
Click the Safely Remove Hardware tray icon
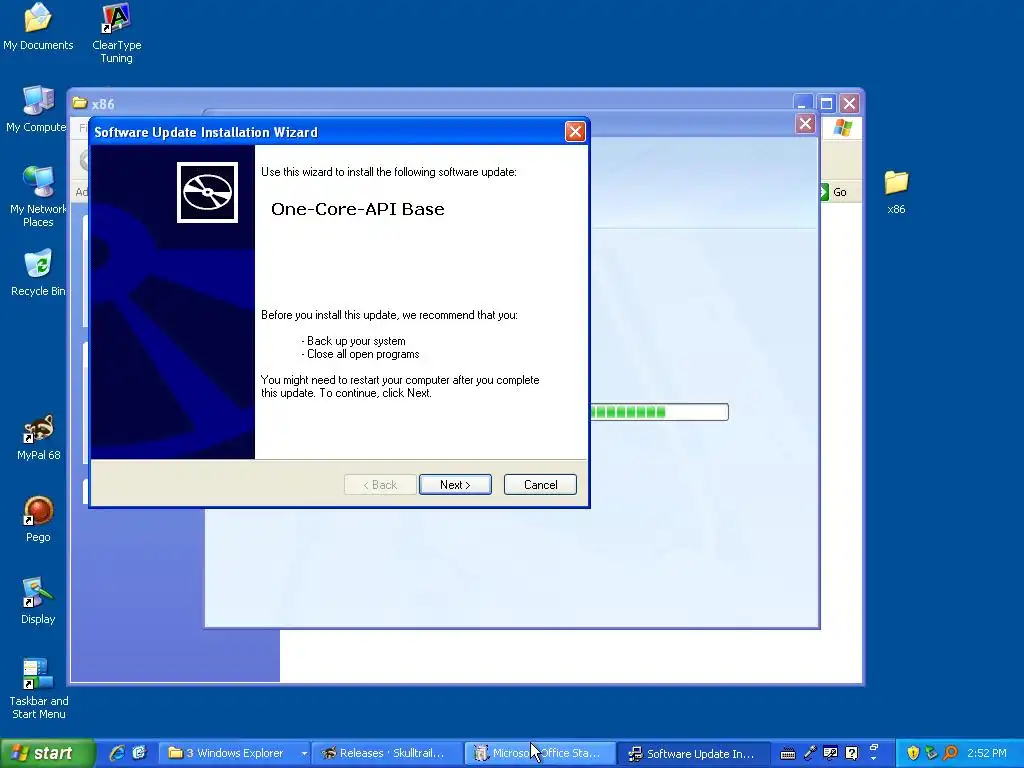click(931, 753)
